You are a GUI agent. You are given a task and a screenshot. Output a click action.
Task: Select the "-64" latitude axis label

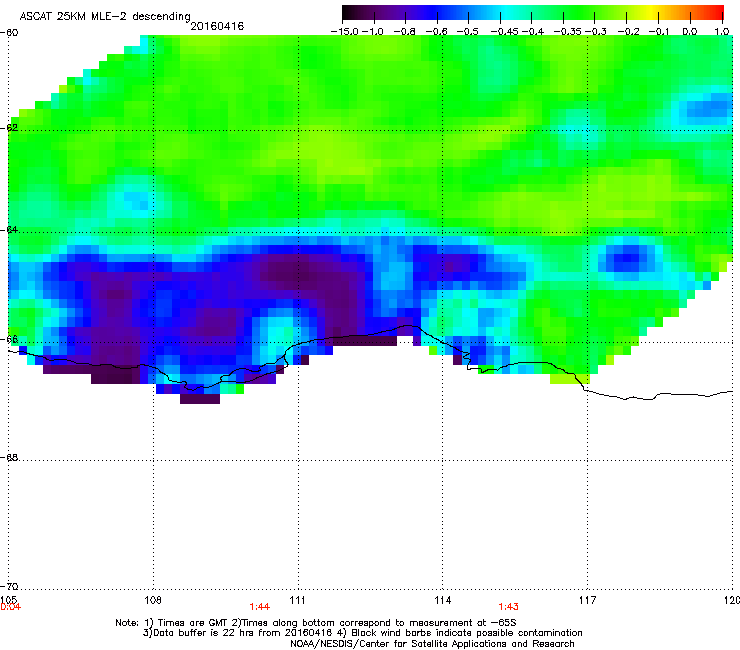[x=9, y=229]
